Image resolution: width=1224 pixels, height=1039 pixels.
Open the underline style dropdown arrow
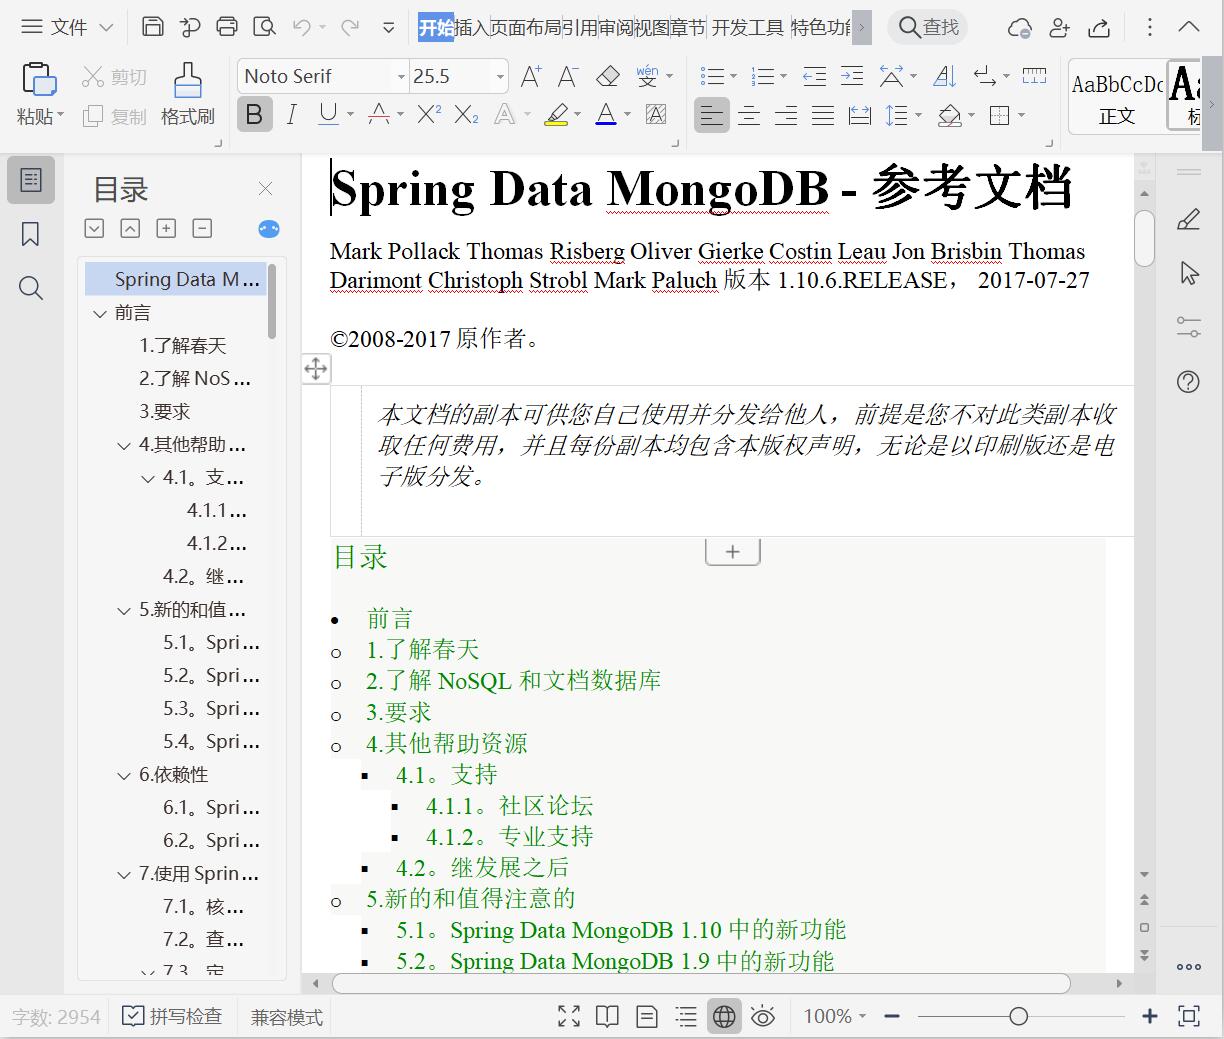[350, 115]
